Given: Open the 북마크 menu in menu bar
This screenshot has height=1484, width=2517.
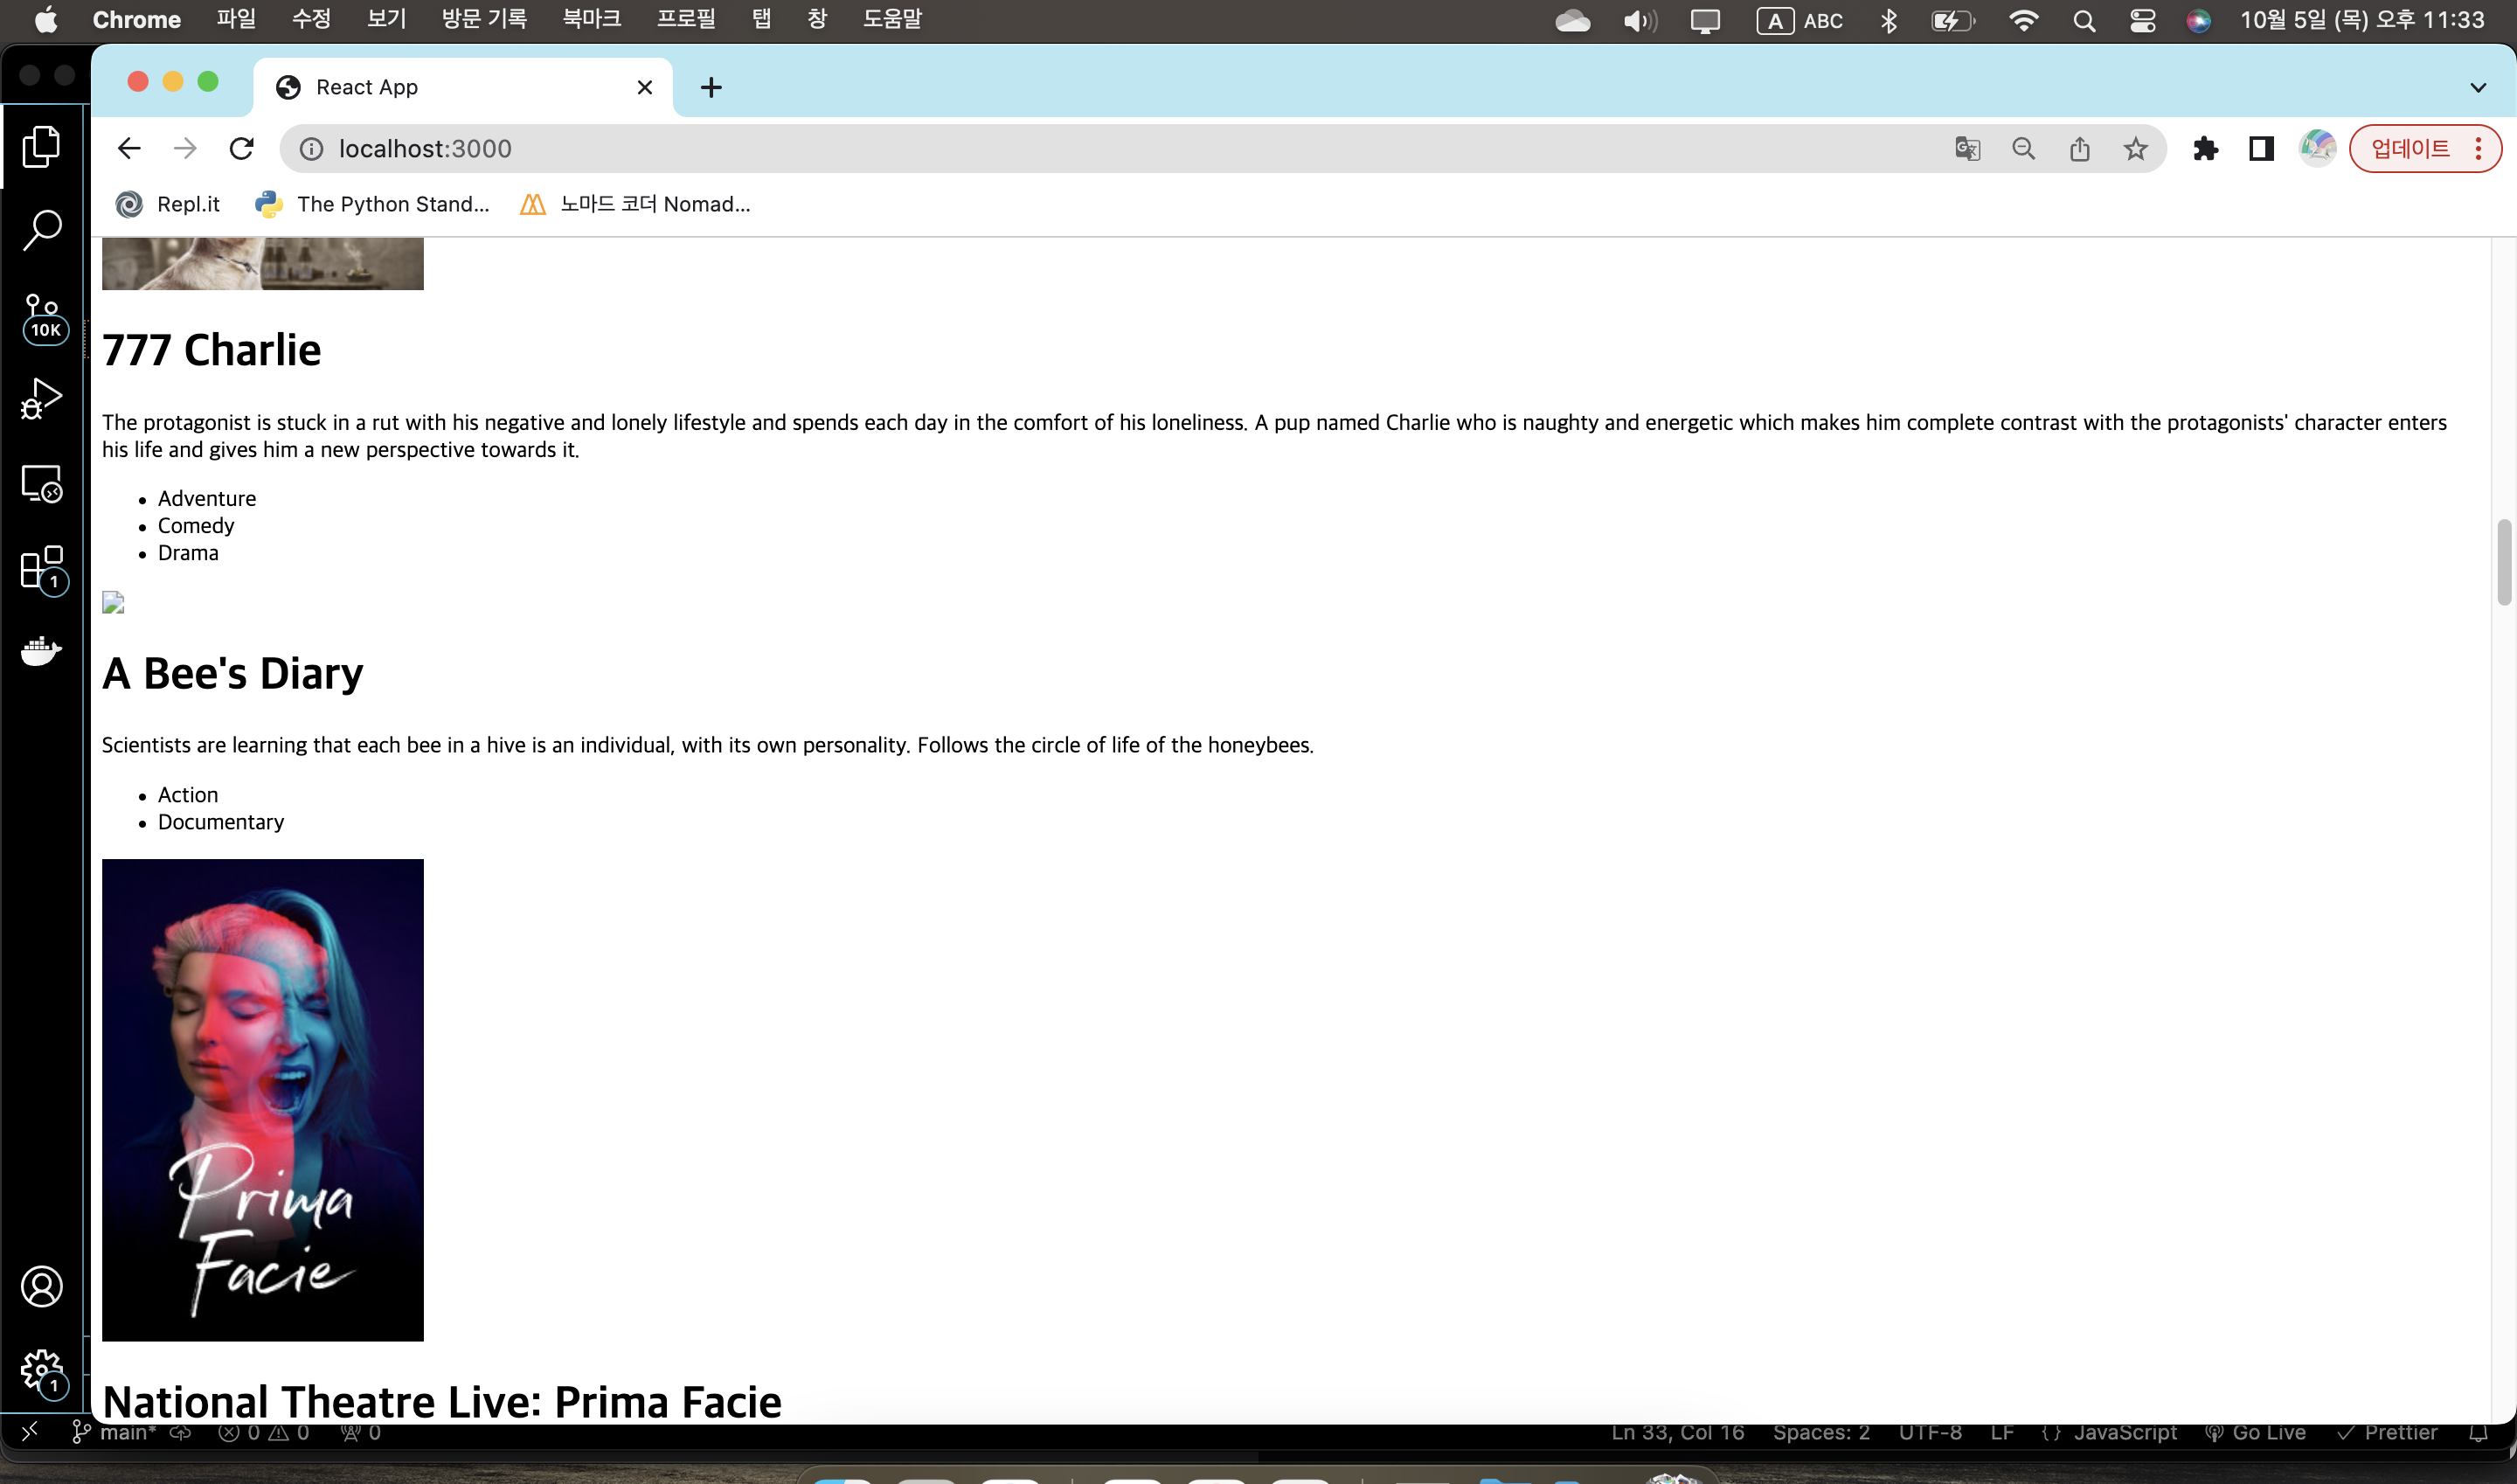Looking at the screenshot, I should pyautogui.click(x=591, y=19).
